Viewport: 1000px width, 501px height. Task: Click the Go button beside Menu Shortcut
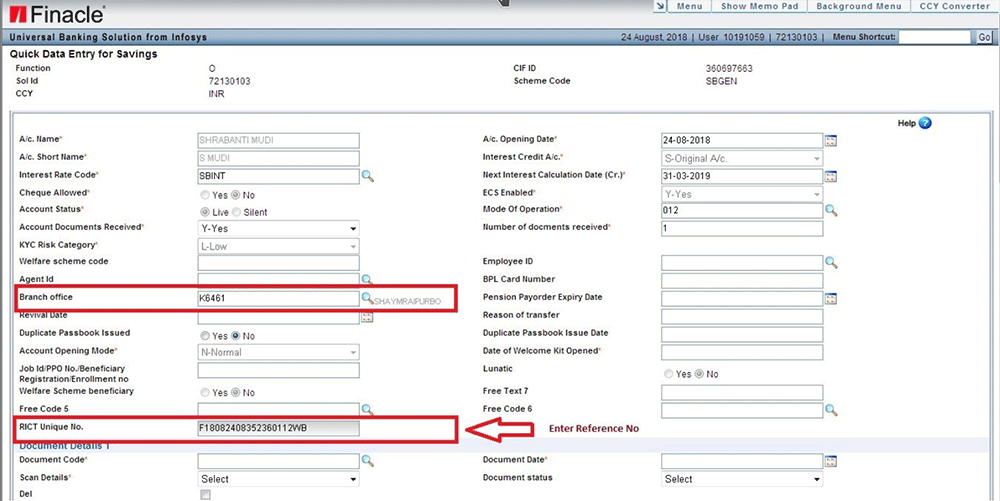(x=984, y=37)
